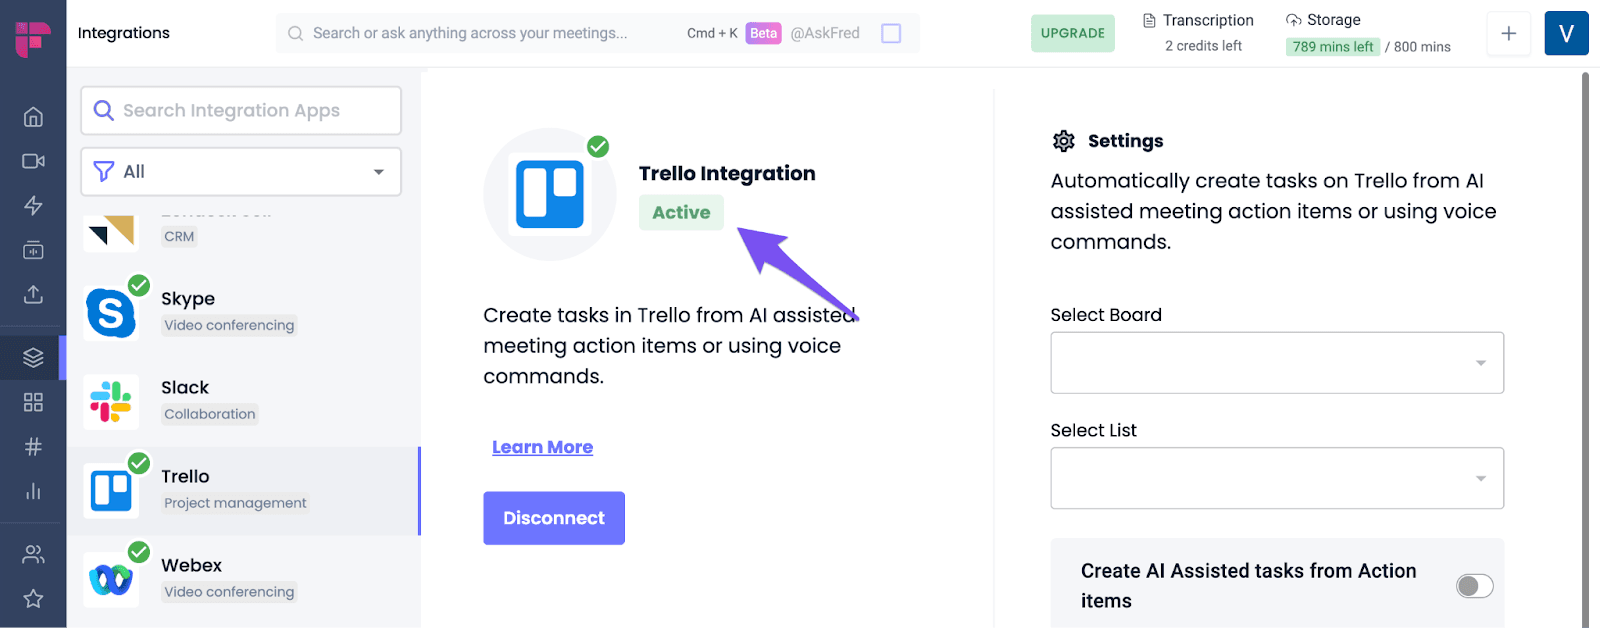
Task: Open the upload icon in sidebar
Action: coord(33,294)
